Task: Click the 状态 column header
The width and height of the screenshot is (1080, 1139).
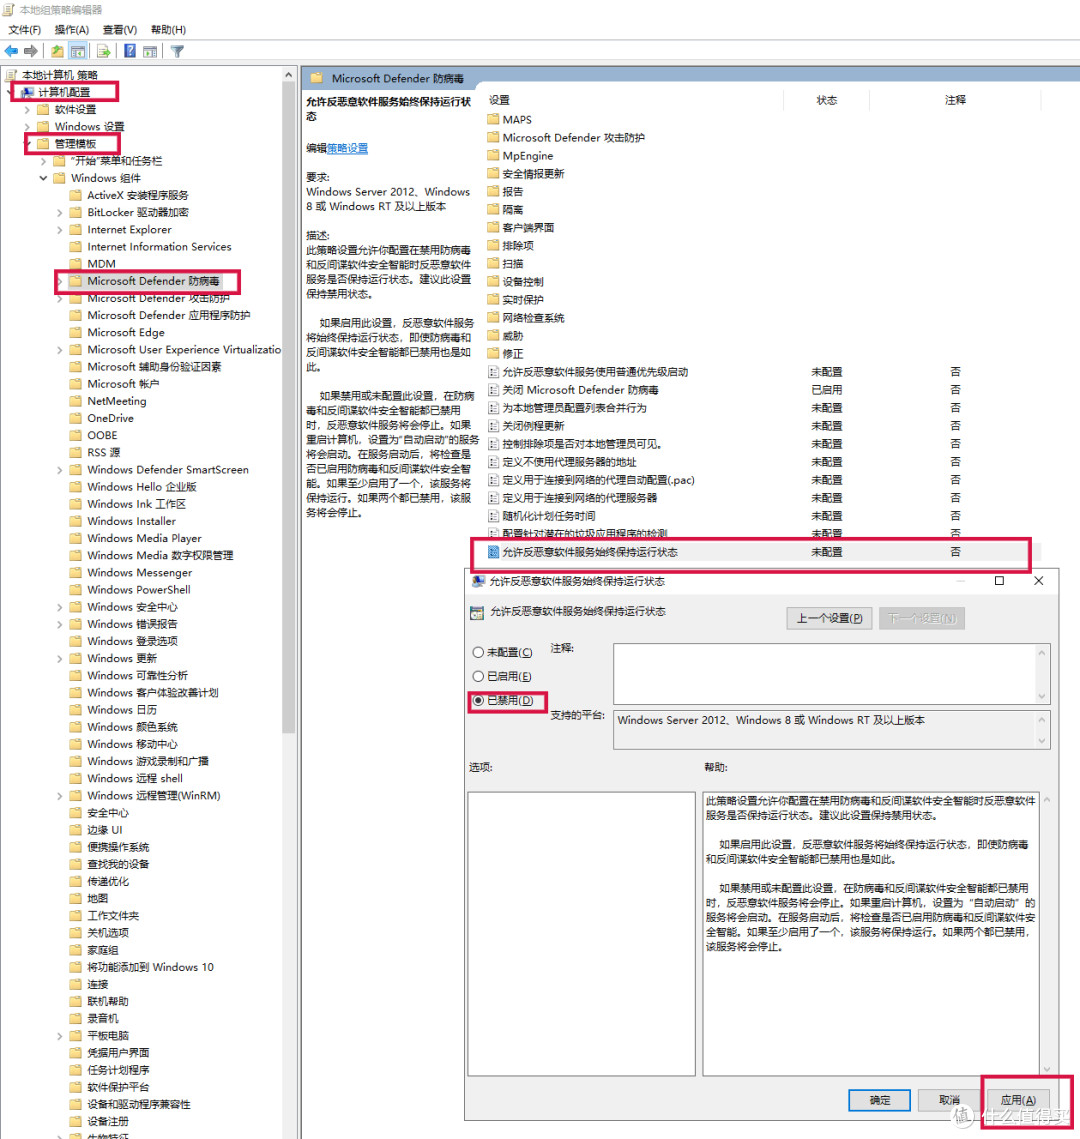Action: click(827, 100)
